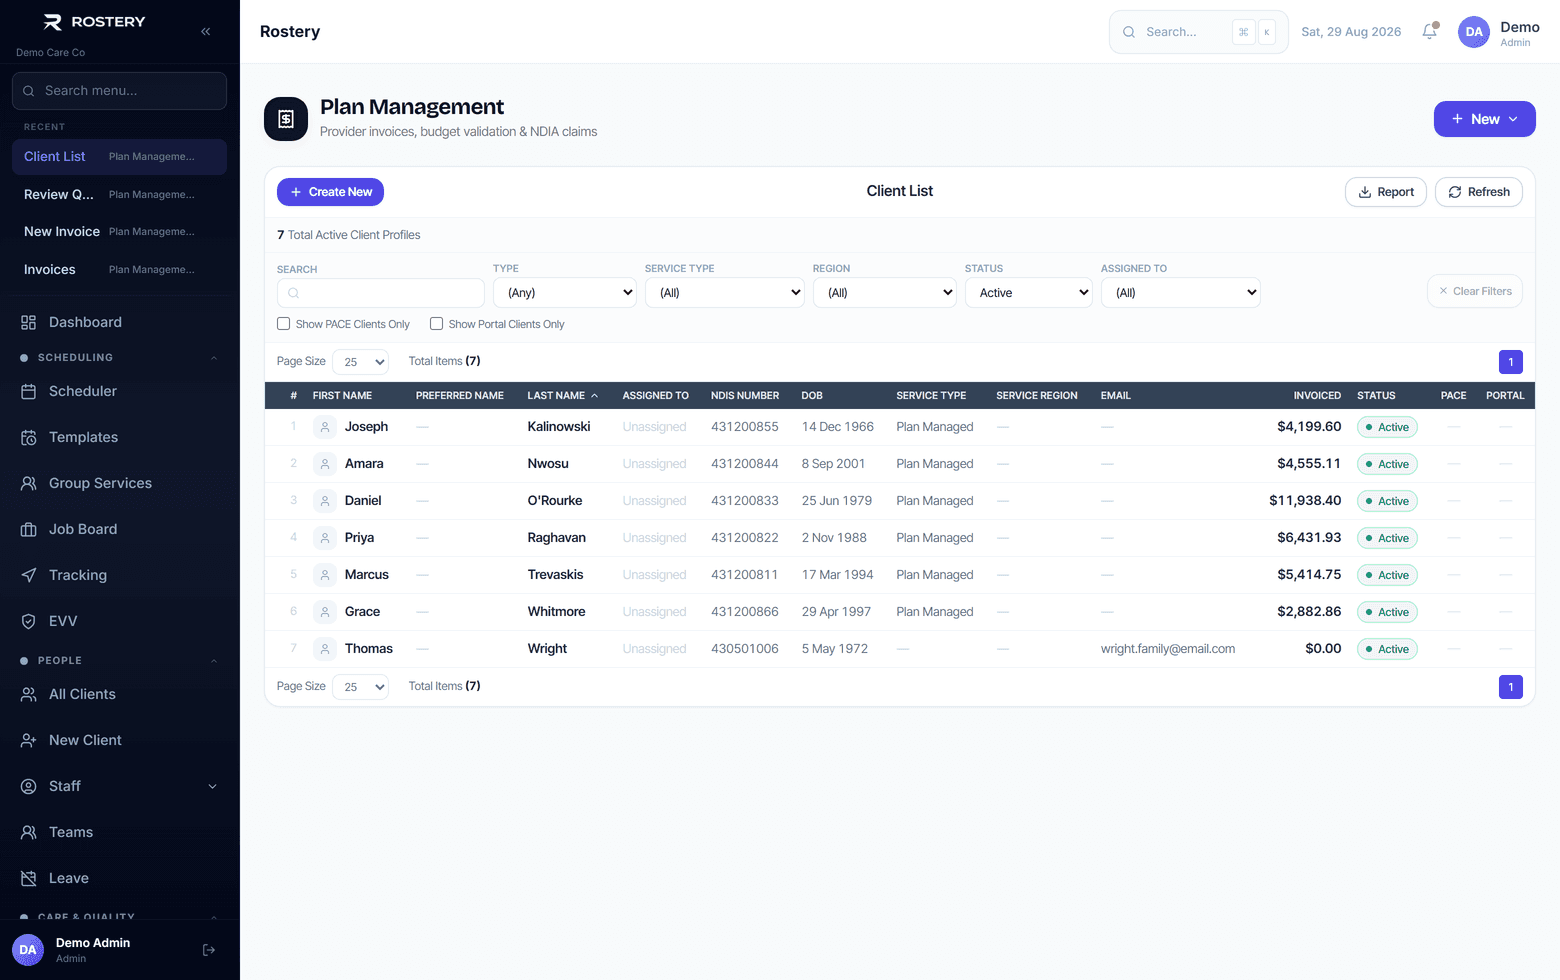Click Clear Filters
Screen dimensions: 1560x980
(x=1475, y=291)
